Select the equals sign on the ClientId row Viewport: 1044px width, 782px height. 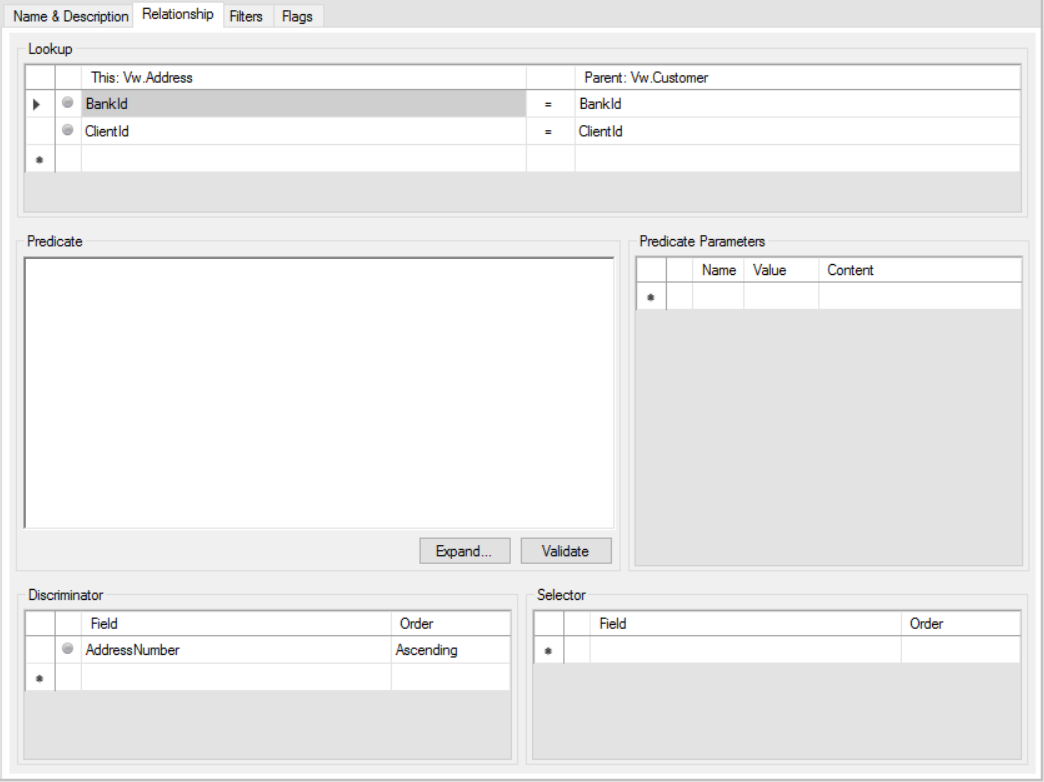pos(550,130)
